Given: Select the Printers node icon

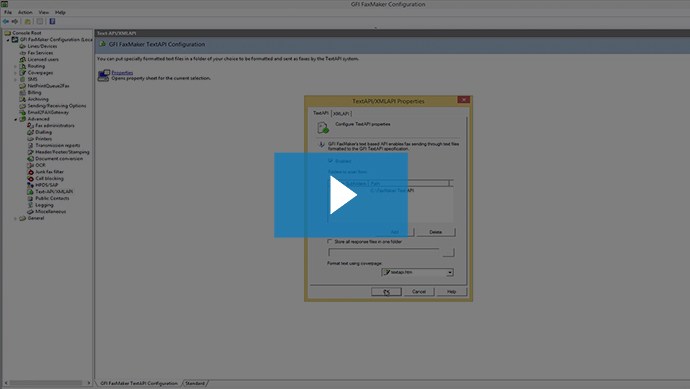Looking at the screenshot, I should [x=30, y=139].
